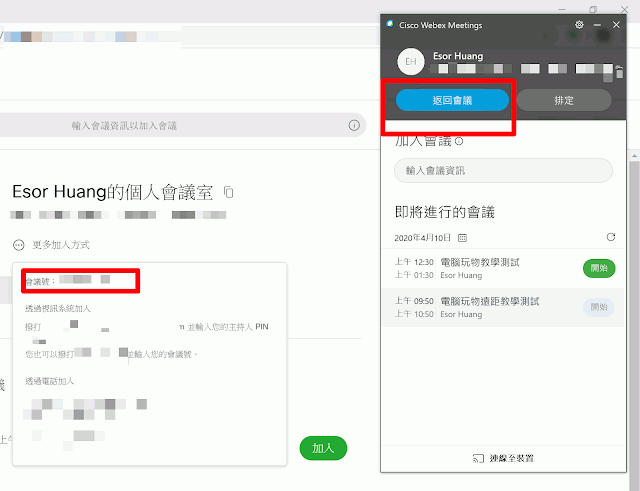Viewport: 640px width, 491px height.
Task: Minimize the Cisco Webex Meetings window
Action: point(597,25)
